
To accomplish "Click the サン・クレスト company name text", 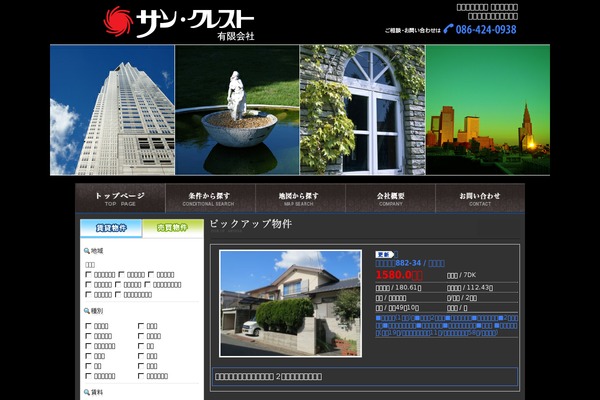I will pos(195,21).
